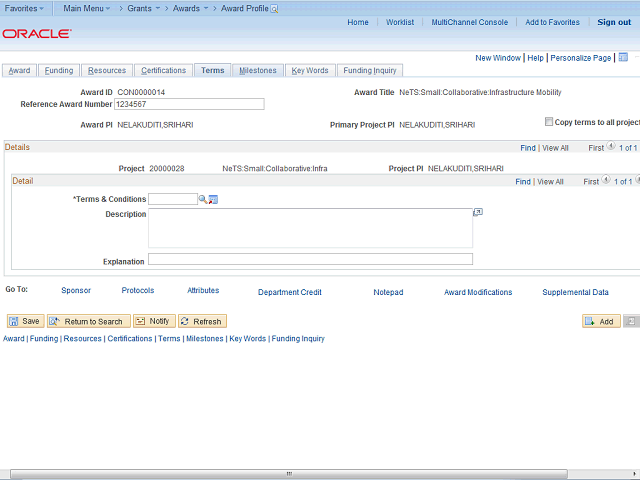Open the Funding Inquiry tab
Screen dimensions: 640x480
point(370,70)
